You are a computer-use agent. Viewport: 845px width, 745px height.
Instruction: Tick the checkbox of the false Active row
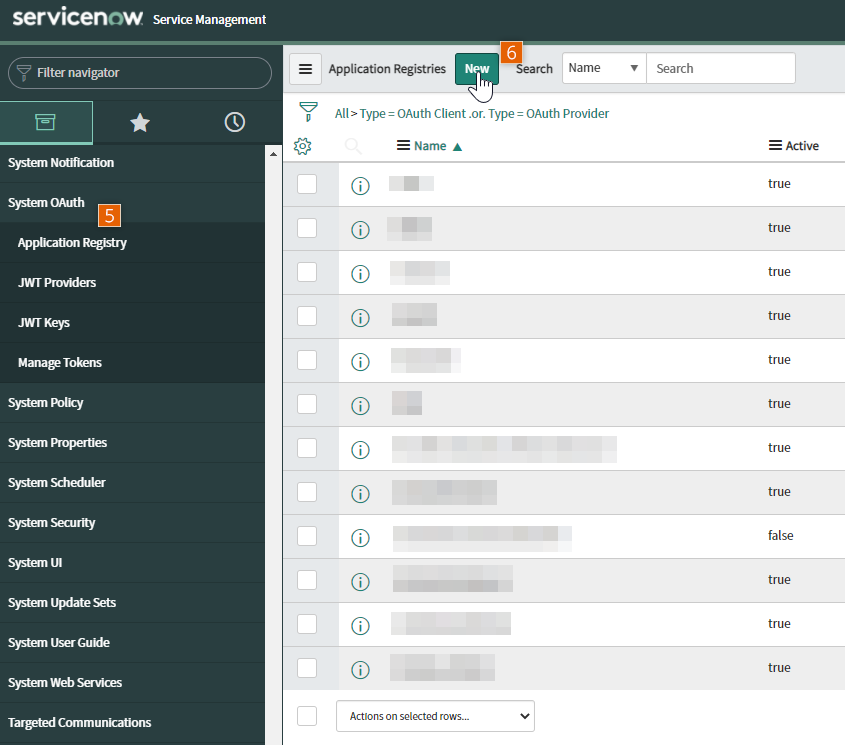click(307, 536)
